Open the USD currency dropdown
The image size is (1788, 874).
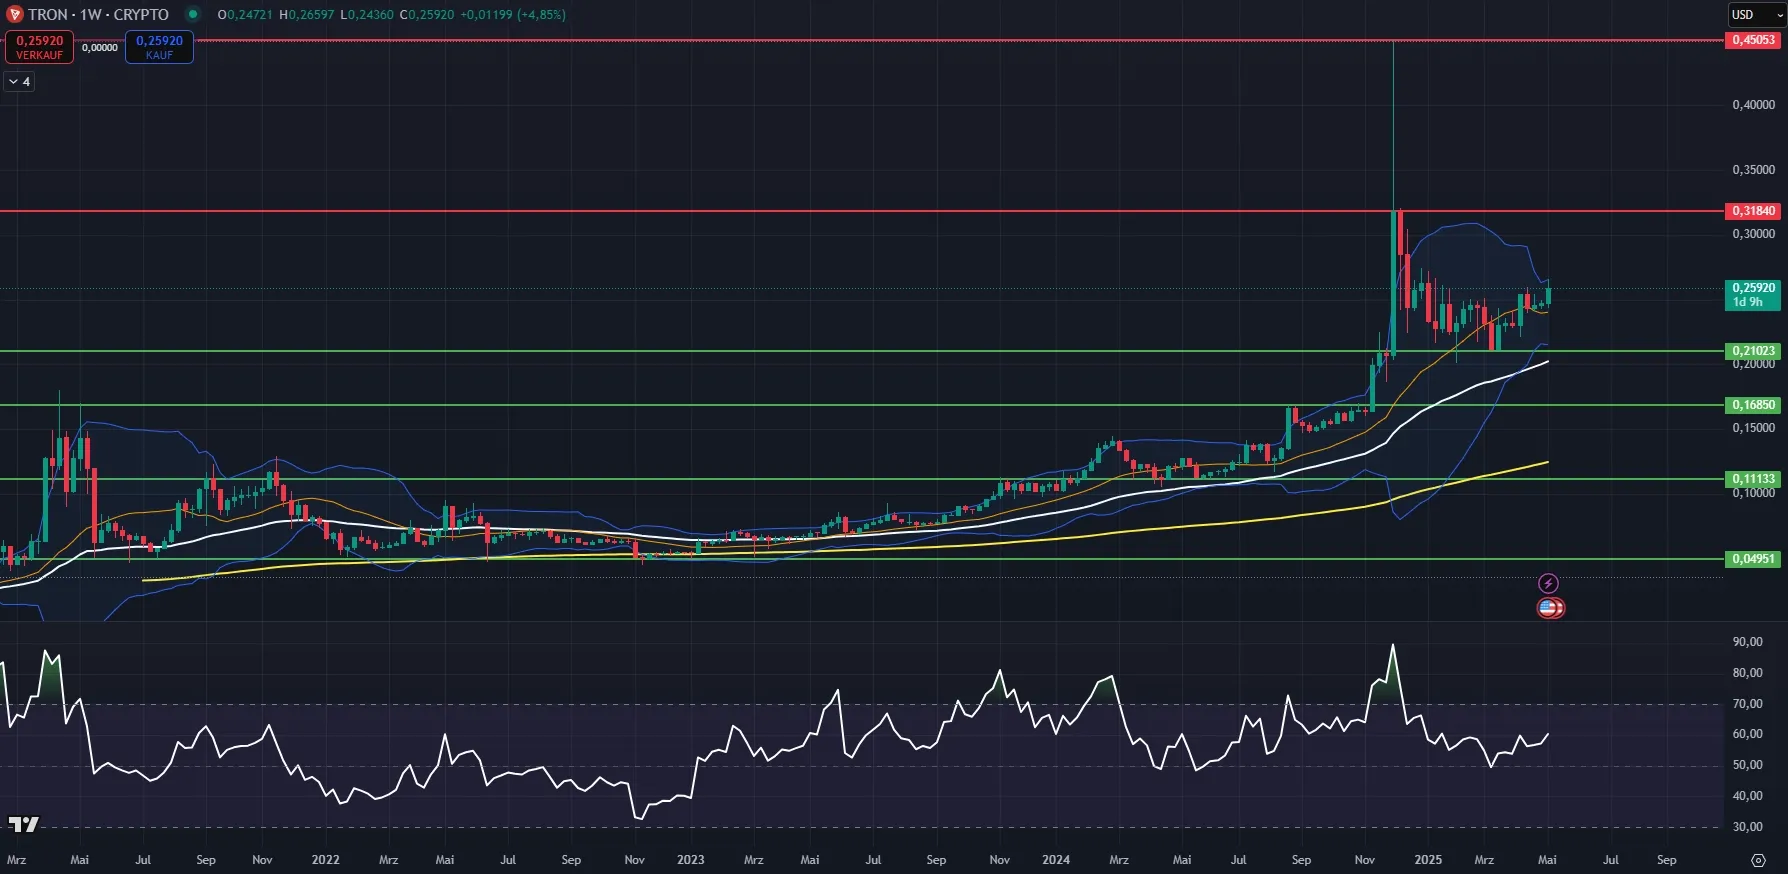tap(1757, 14)
